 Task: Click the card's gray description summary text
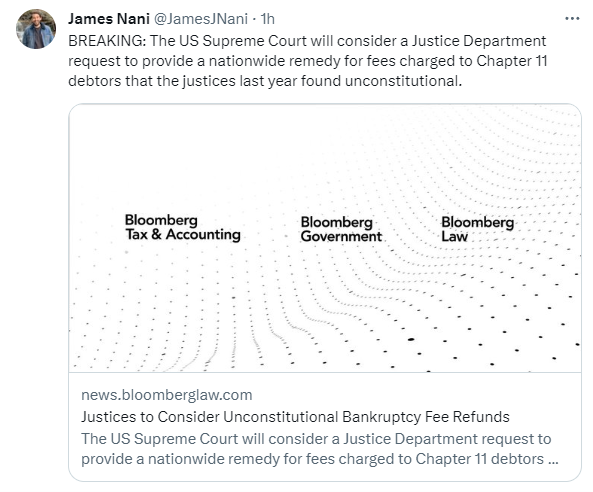(320, 449)
